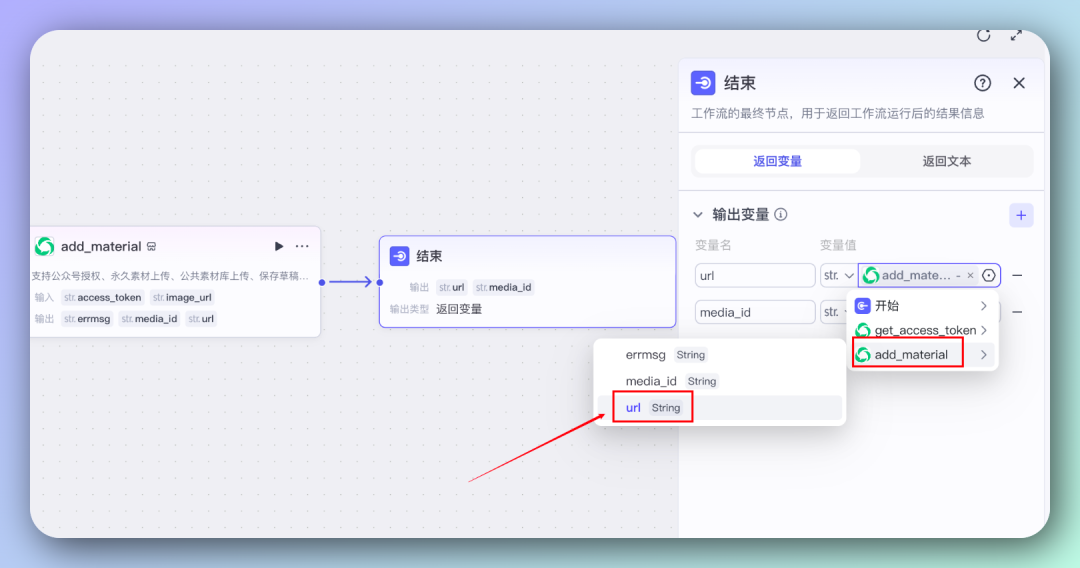Viewport: 1080px width, 568px height.
Task: Click the 结束 node input connector dot
Action: point(380,282)
